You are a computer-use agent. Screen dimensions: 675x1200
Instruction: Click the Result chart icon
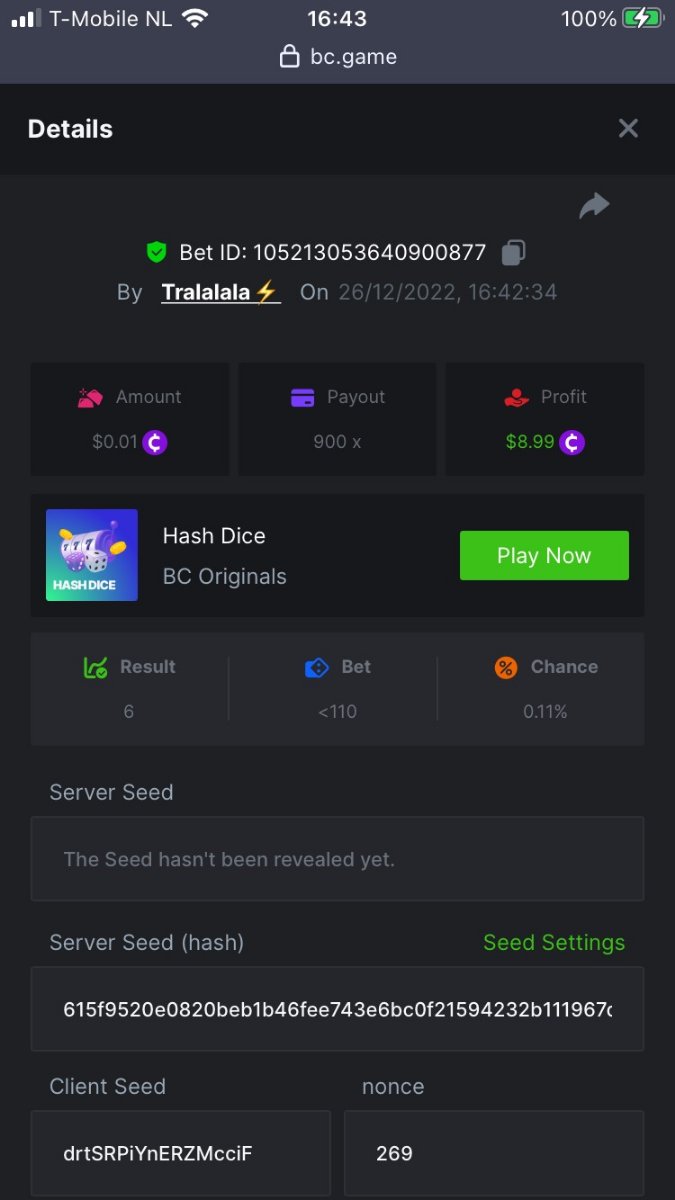pos(96,667)
